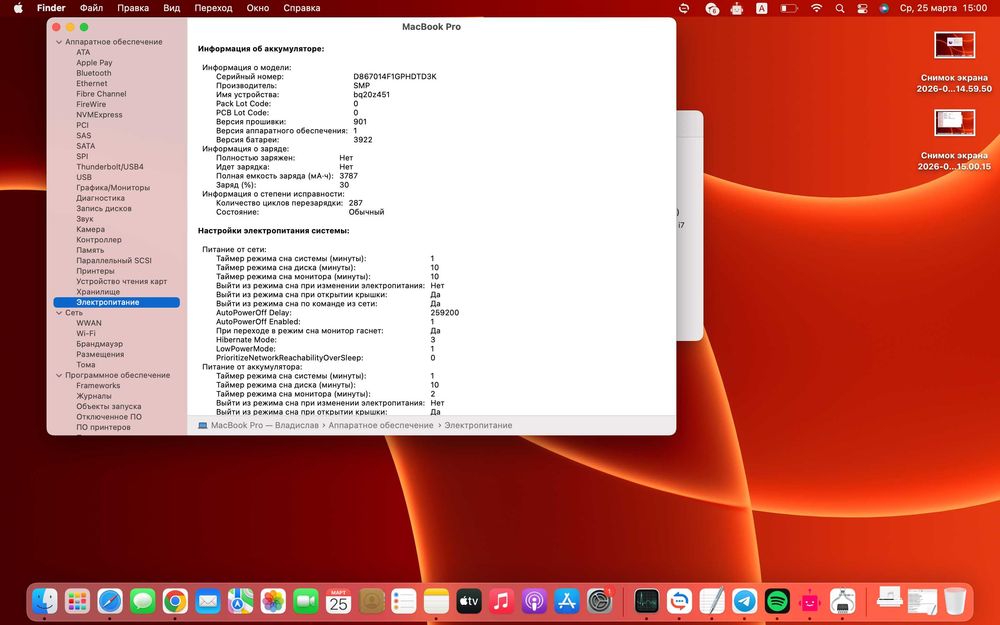Screen dimensions: 1000x625
Task: Open Control Center in menu bar
Action: [862, 8]
